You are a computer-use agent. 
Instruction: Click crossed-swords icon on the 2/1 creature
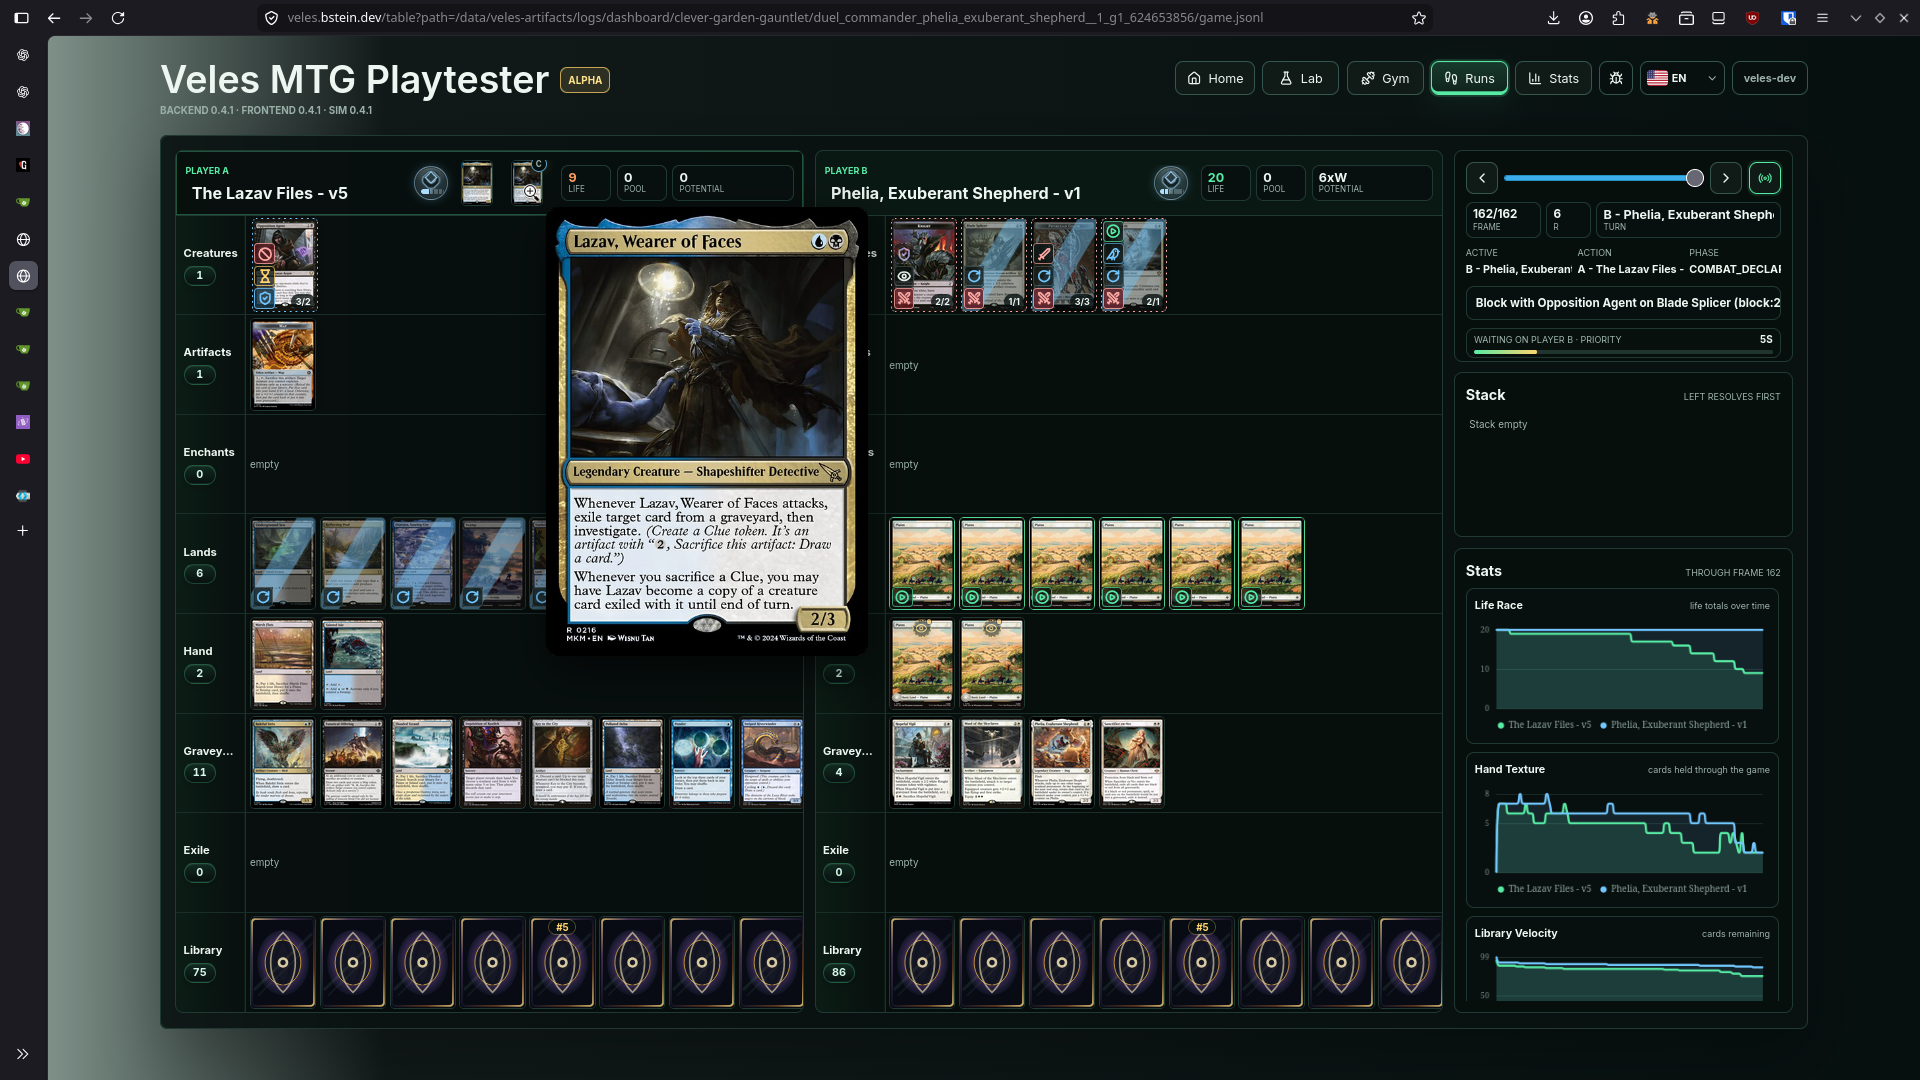click(x=1113, y=298)
